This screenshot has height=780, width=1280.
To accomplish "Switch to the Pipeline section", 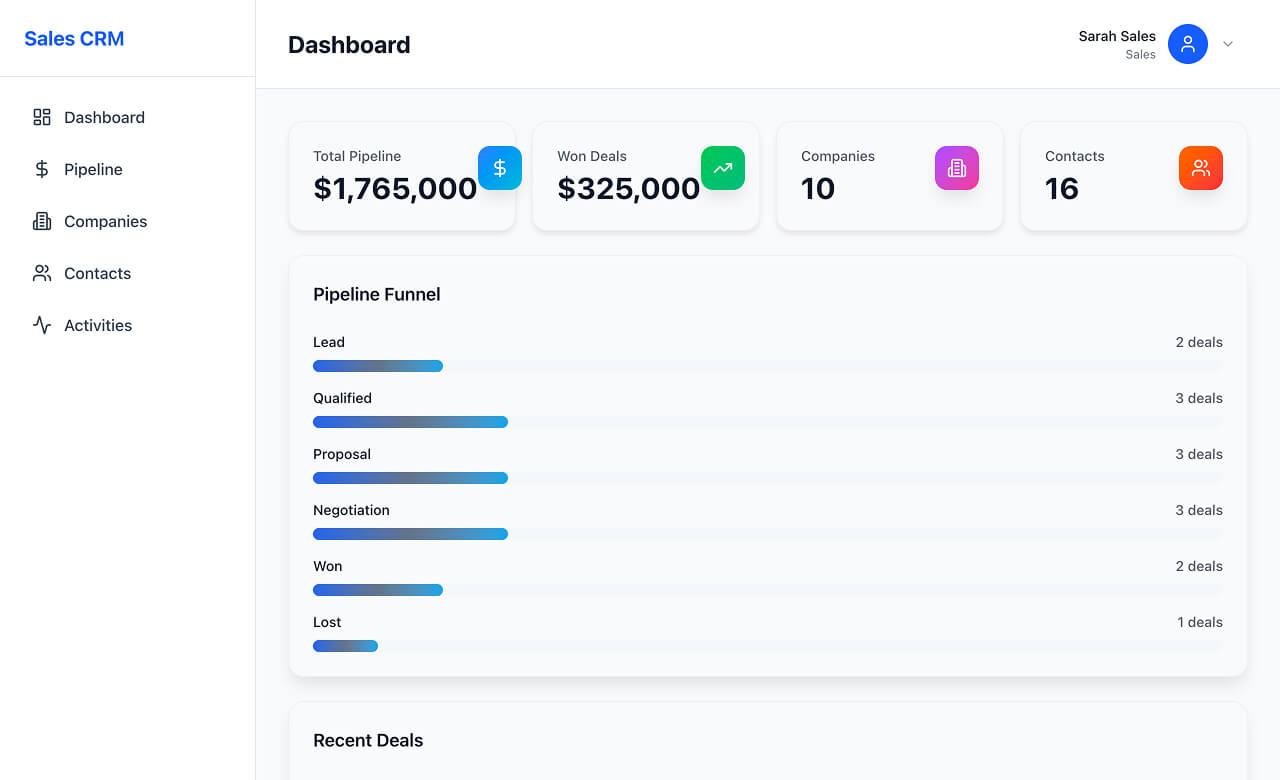I will point(92,169).
